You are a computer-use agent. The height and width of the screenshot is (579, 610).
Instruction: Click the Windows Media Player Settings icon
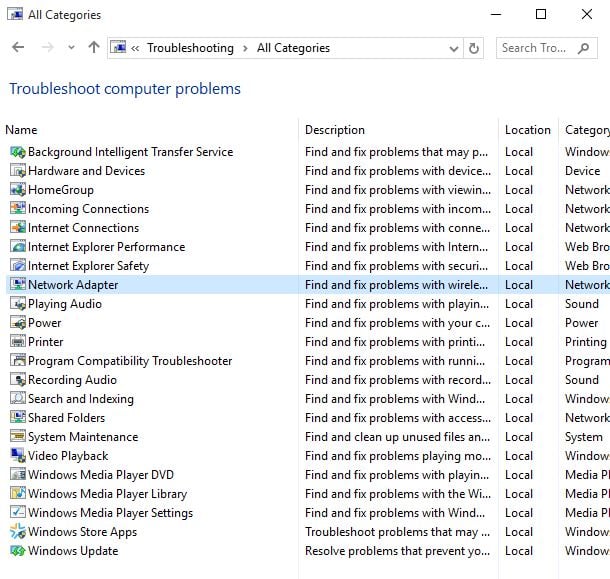[x=18, y=512]
